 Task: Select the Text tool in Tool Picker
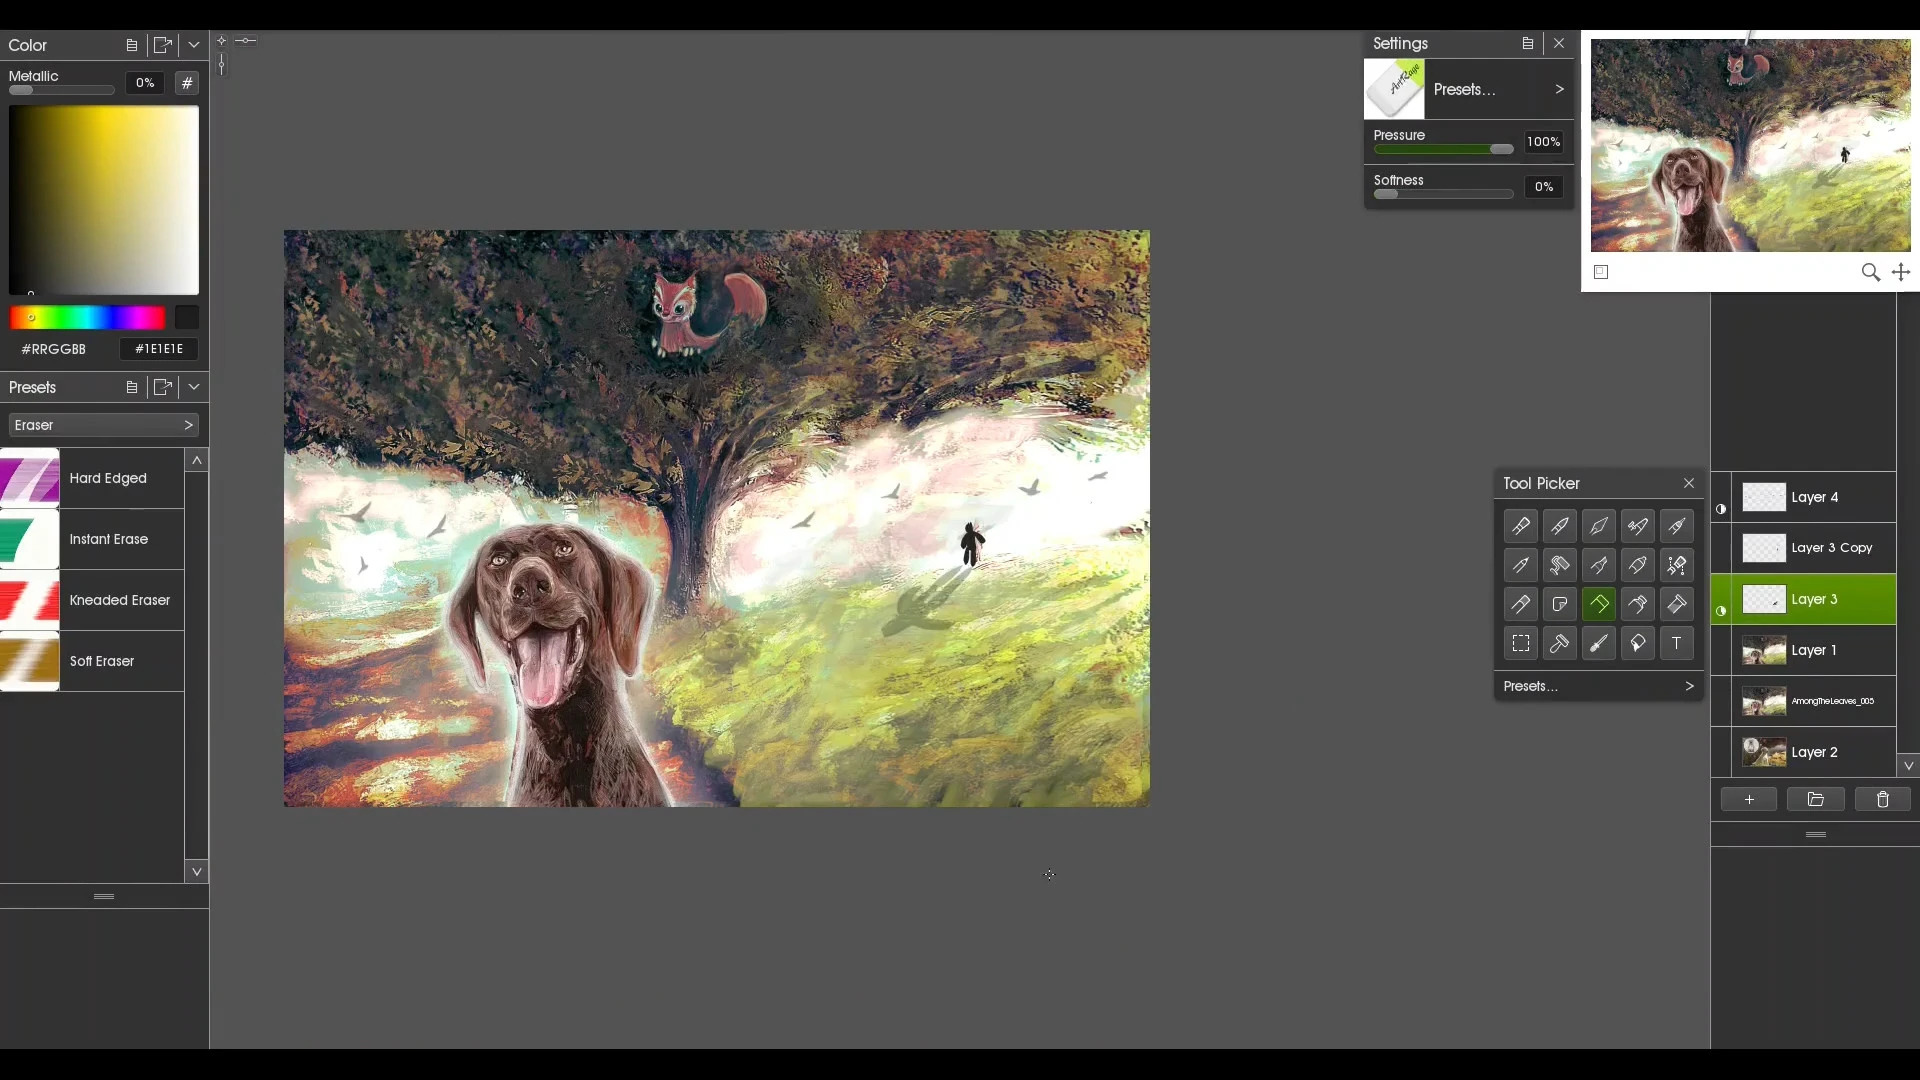[1677, 643]
